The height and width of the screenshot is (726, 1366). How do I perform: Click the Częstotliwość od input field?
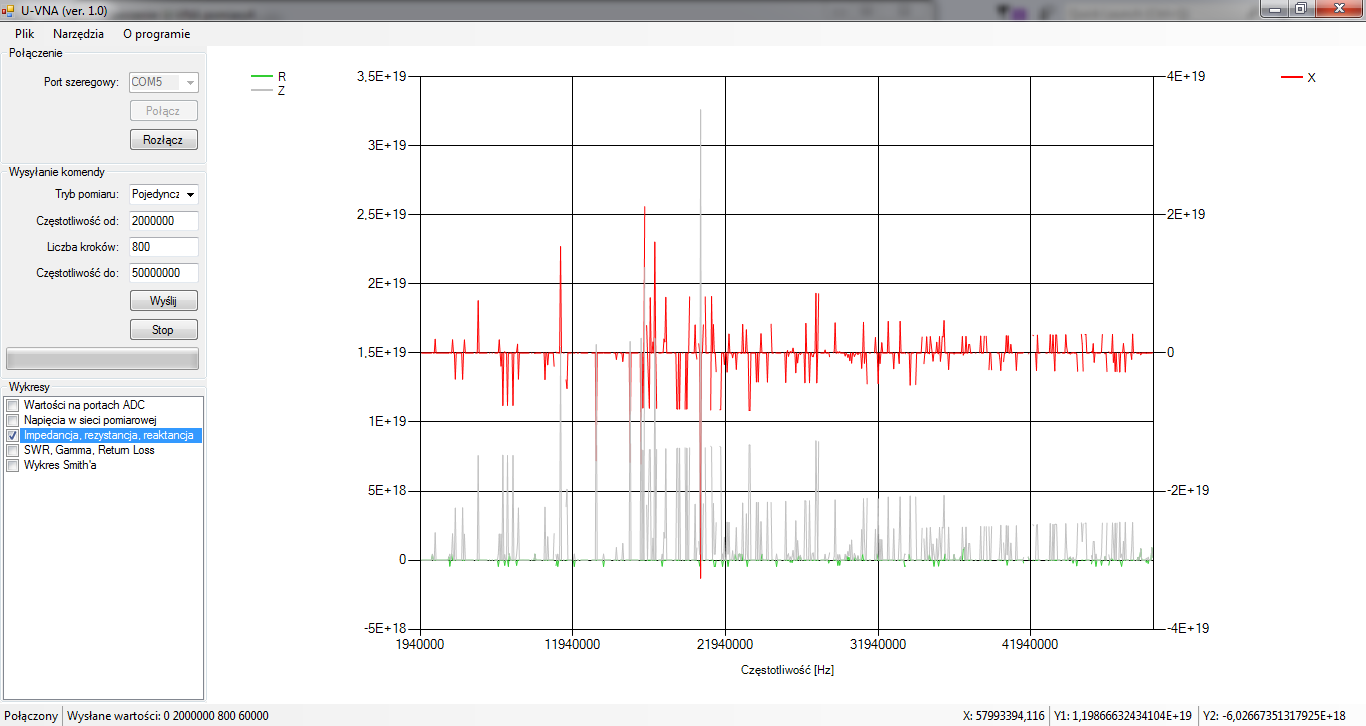[x=164, y=221]
